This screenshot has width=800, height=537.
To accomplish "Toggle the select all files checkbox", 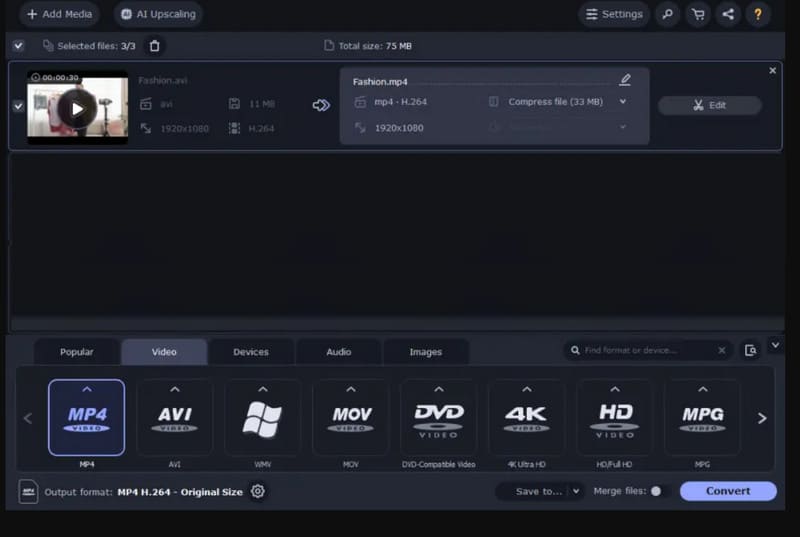I will (x=18, y=46).
